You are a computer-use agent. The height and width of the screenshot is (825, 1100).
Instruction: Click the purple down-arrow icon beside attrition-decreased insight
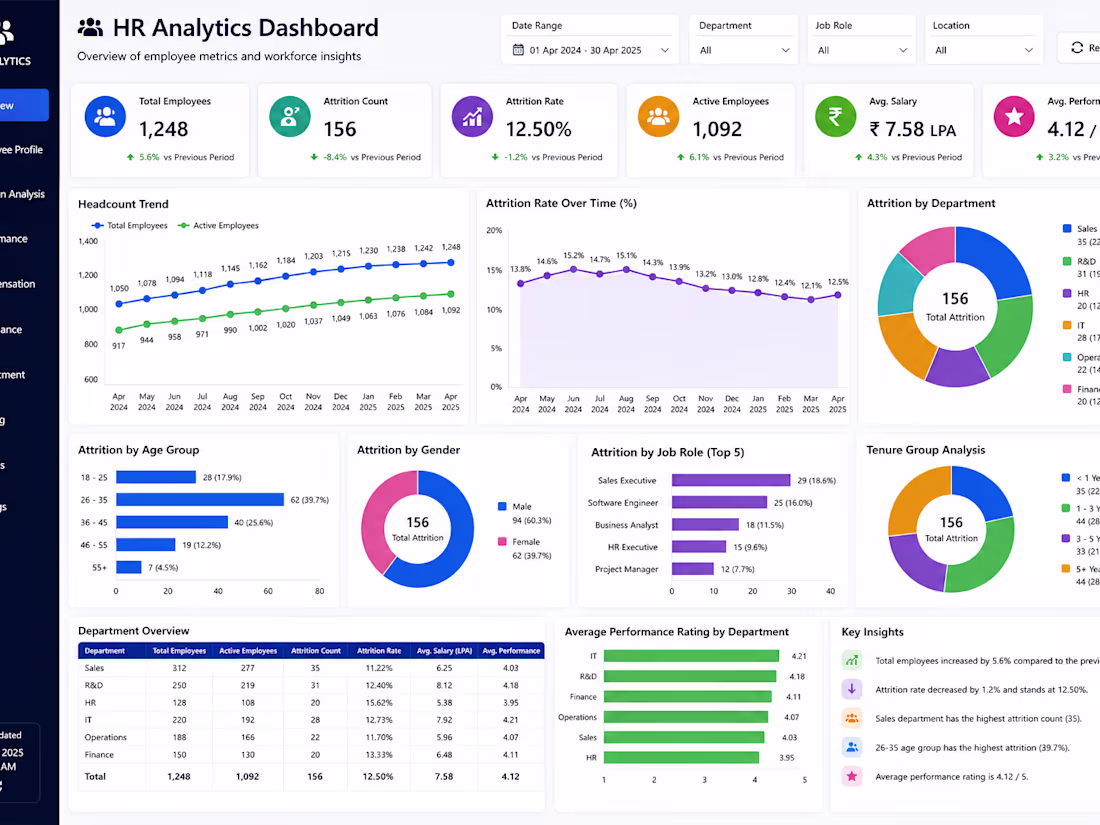coord(852,689)
